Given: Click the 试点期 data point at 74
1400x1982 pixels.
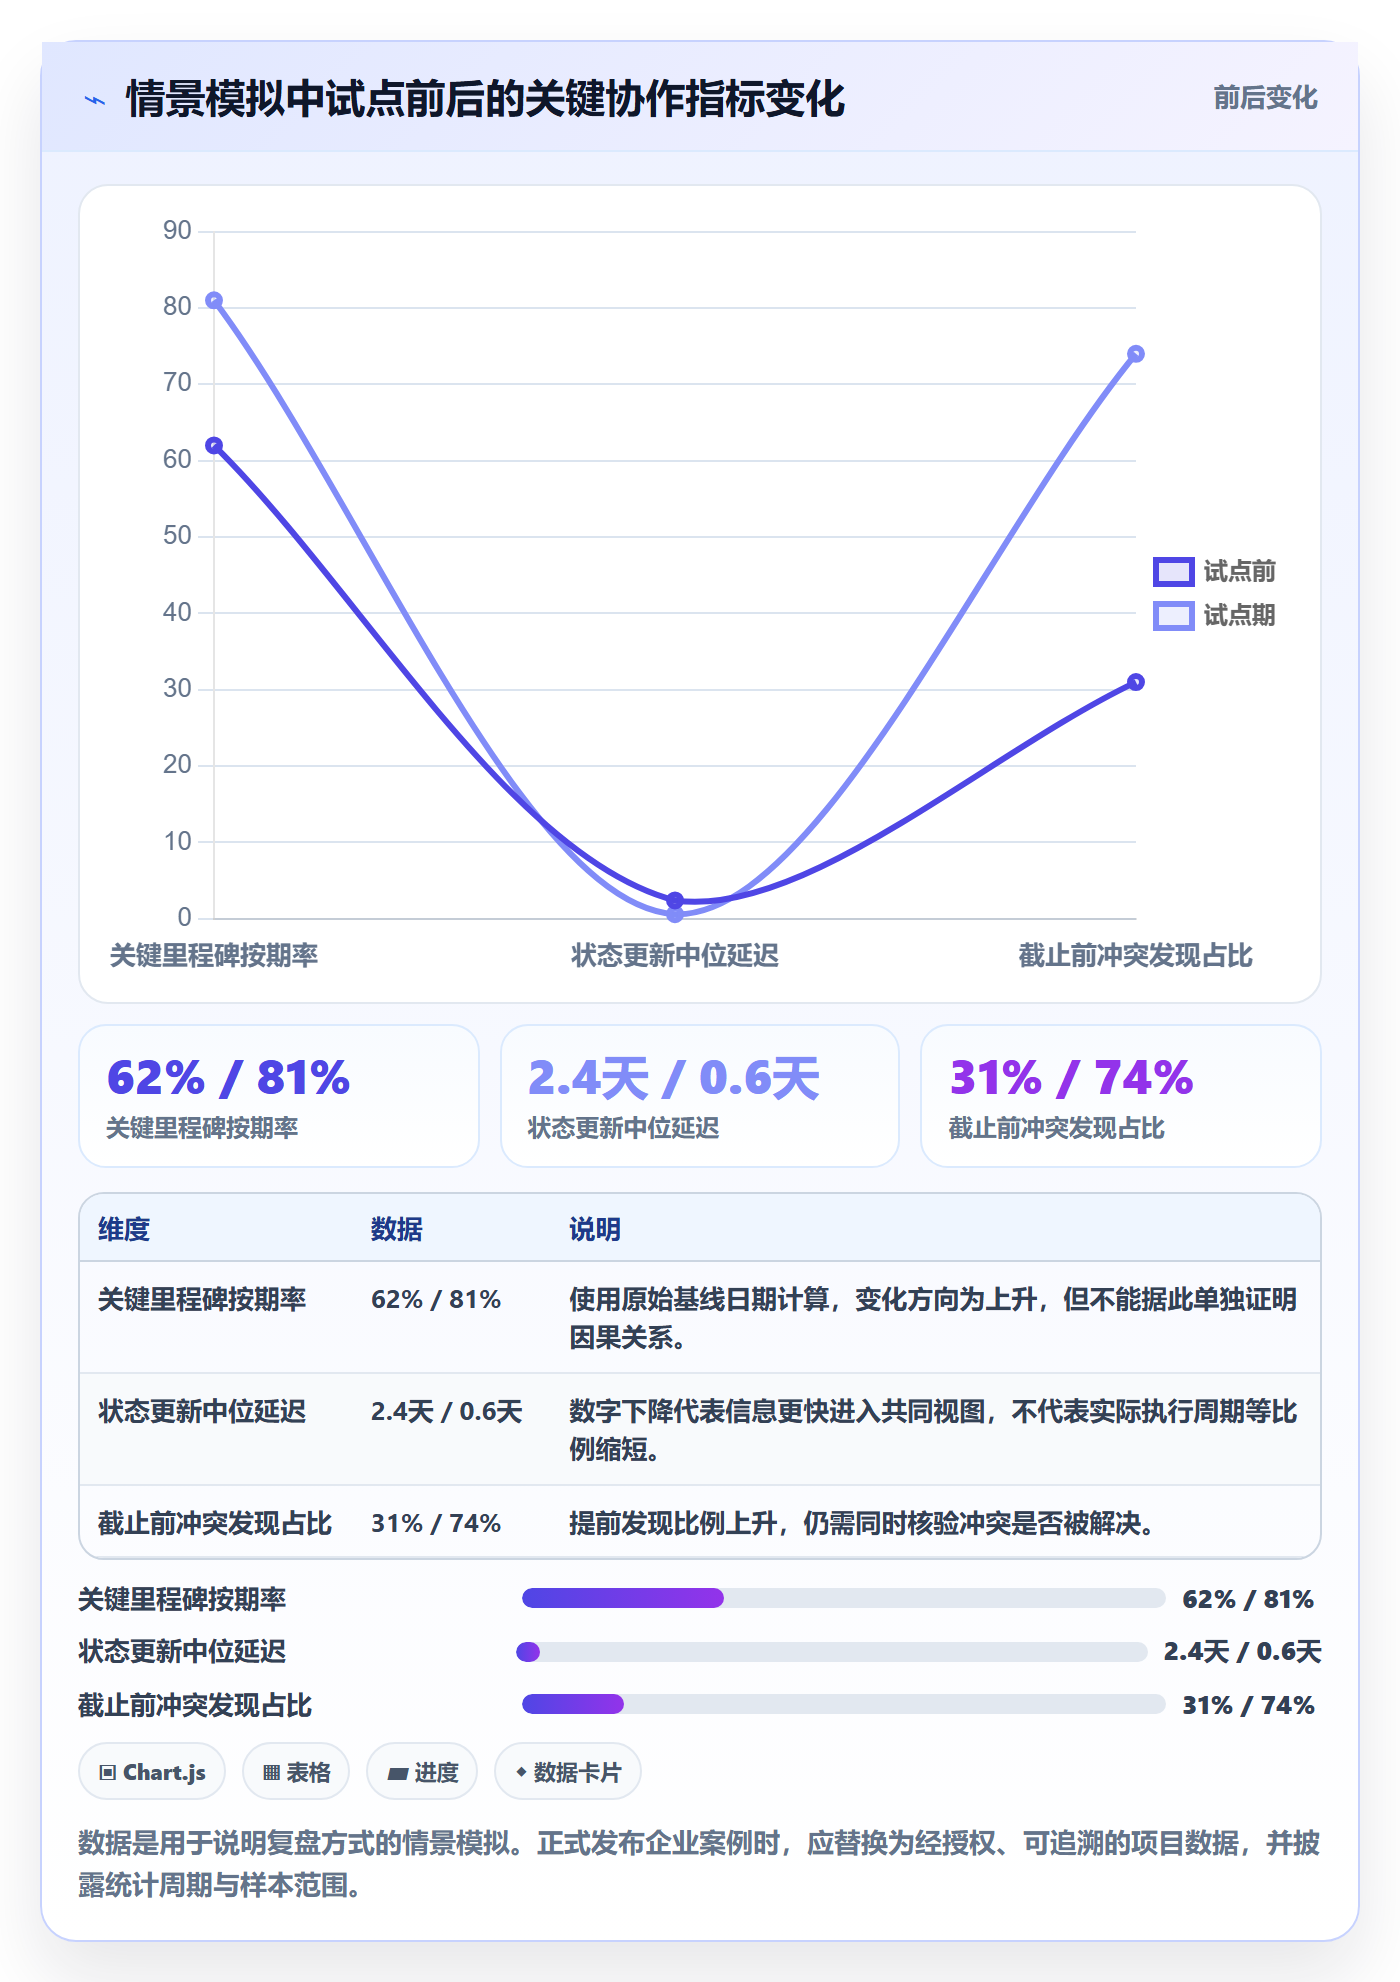Looking at the screenshot, I should tap(1135, 354).
